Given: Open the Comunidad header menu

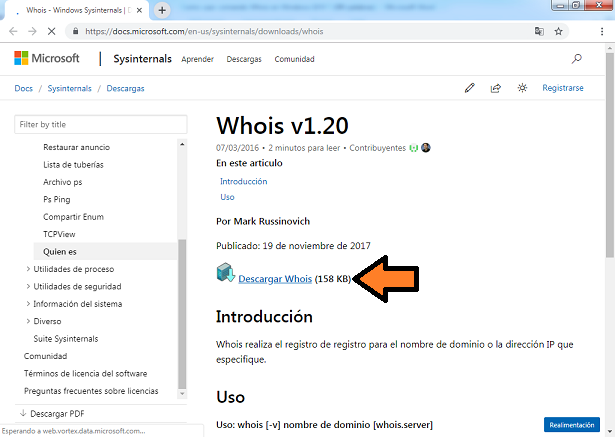Looking at the screenshot, I should pyautogui.click(x=295, y=59).
